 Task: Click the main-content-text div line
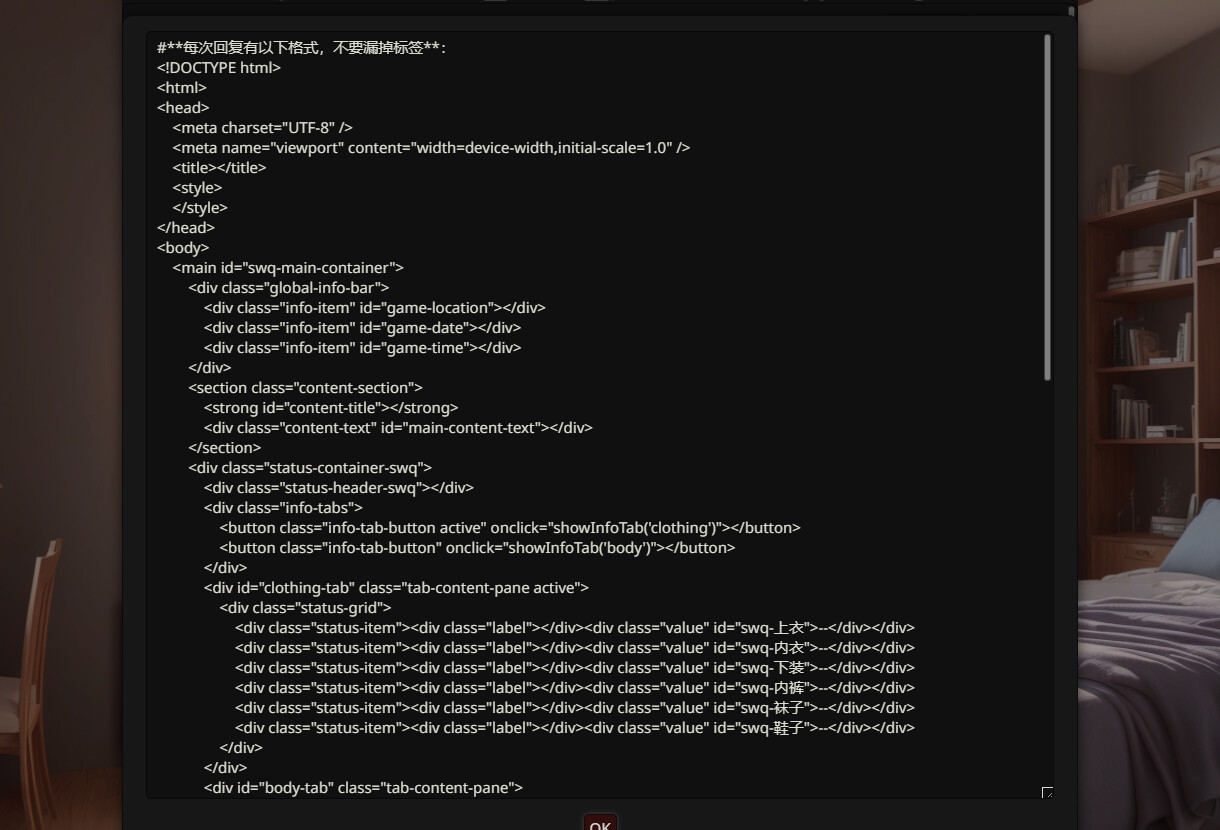click(x=398, y=428)
